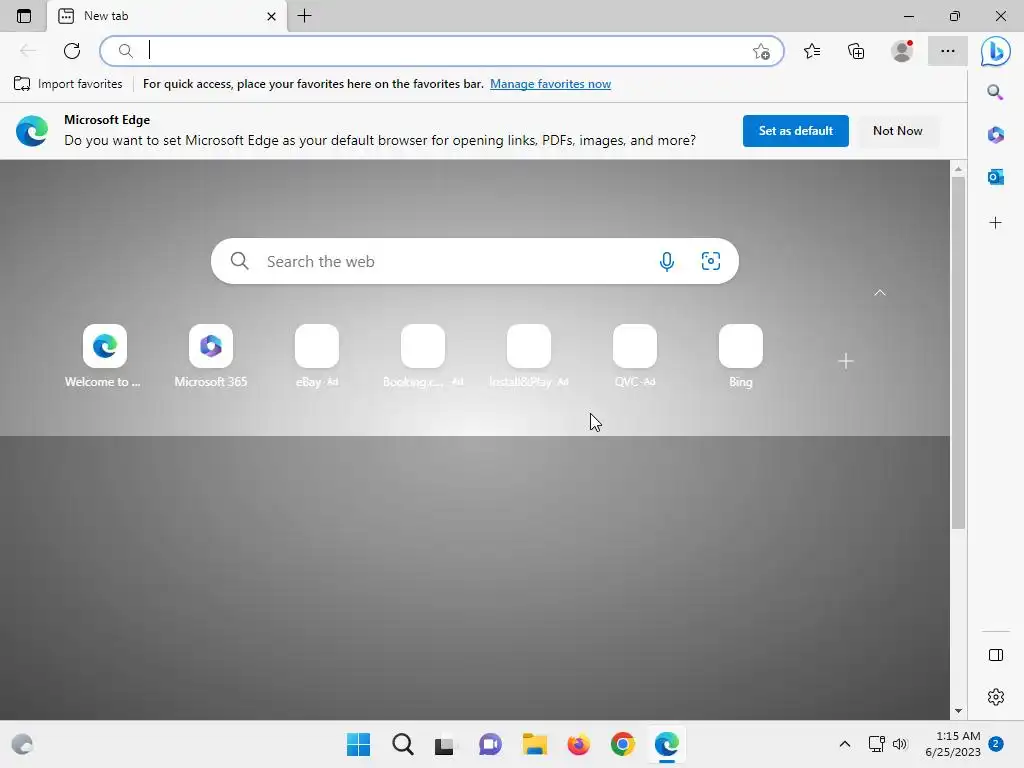The height and width of the screenshot is (768, 1024).
Task: Launch Chat from the taskbar
Action: (x=490, y=744)
